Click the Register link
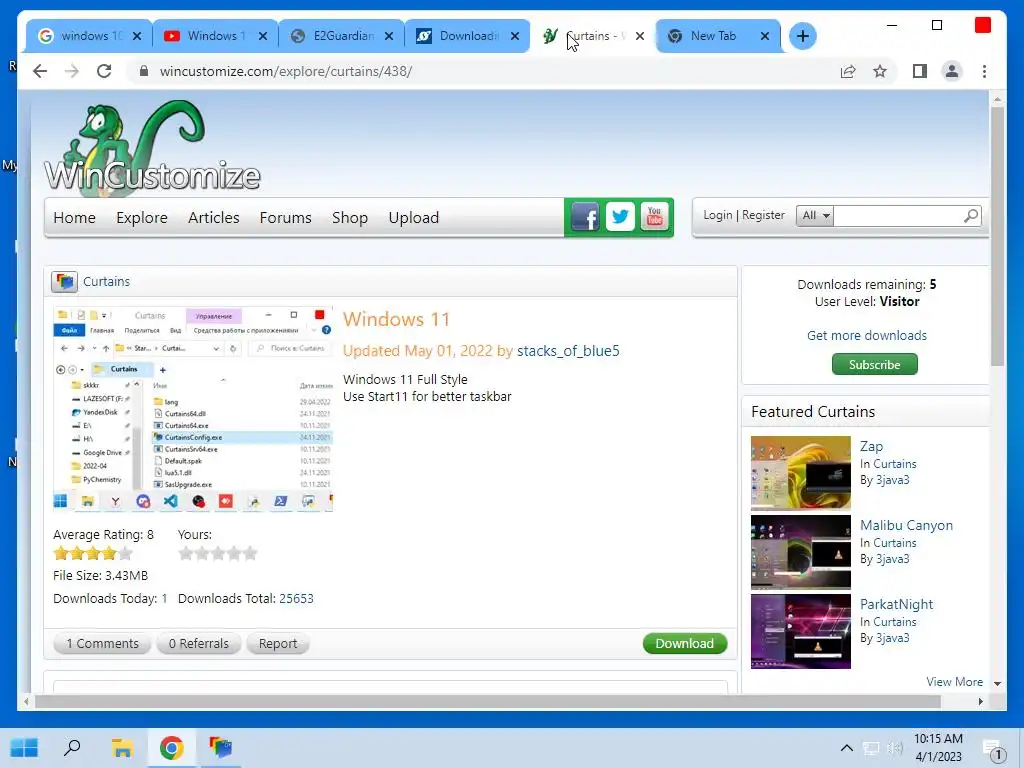Image resolution: width=1024 pixels, height=768 pixels. [763, 215]
